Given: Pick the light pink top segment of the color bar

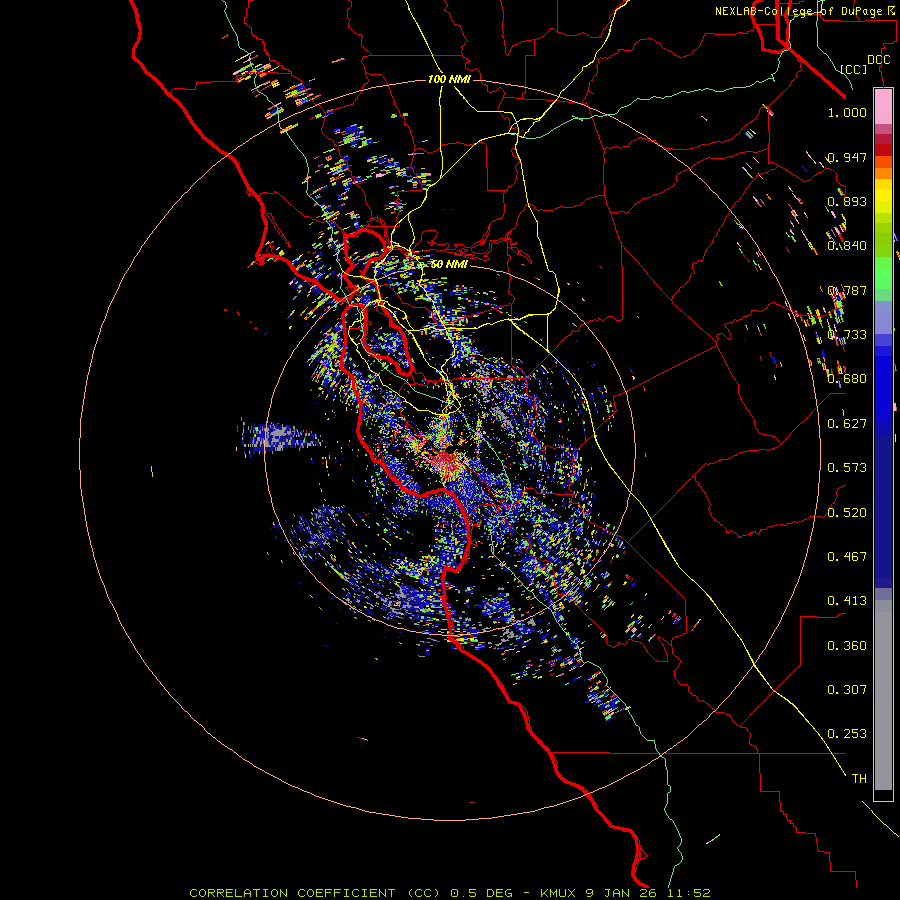Looking at the screenshot, I should pos(883,107).
